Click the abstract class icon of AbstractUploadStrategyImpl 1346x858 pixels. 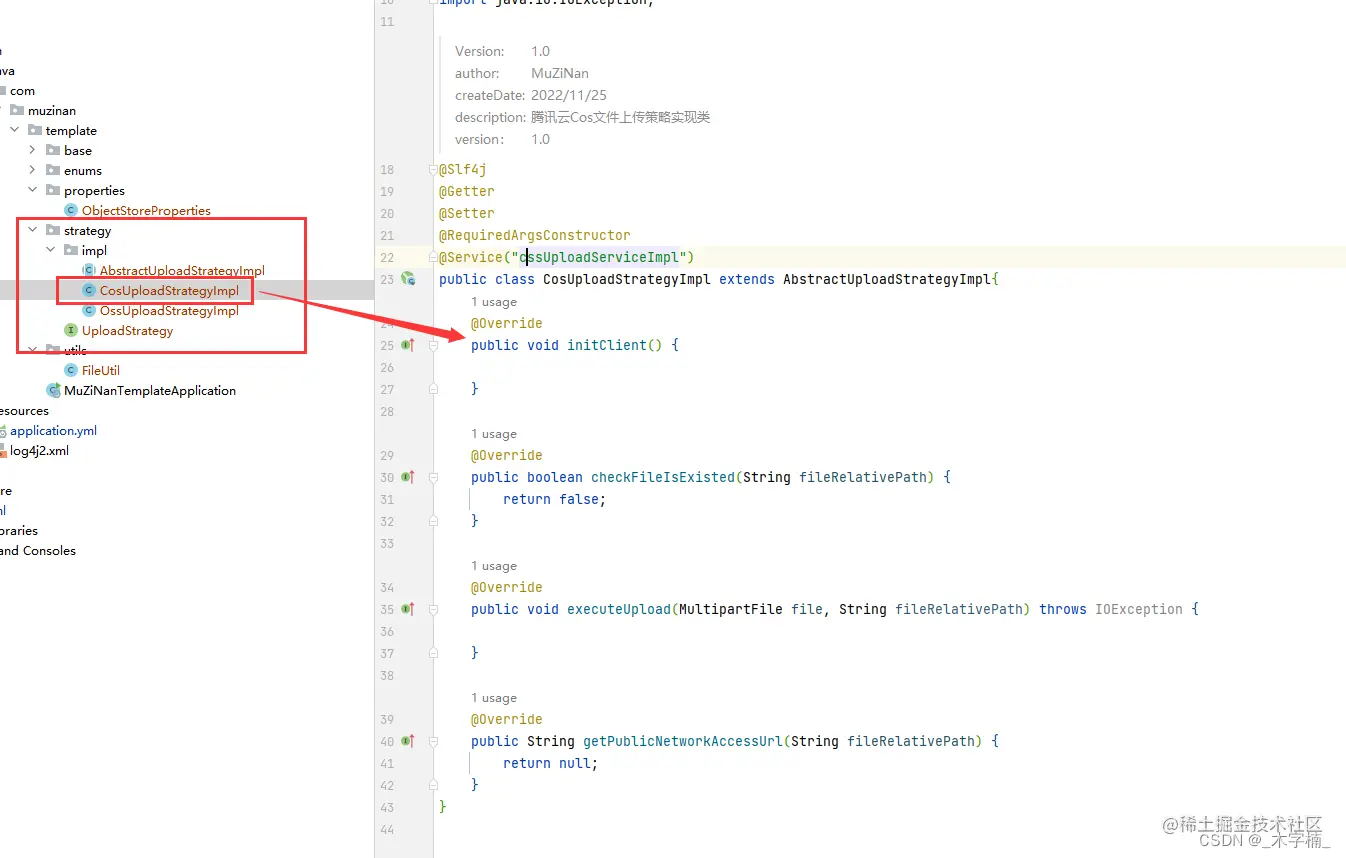(89, 270)
